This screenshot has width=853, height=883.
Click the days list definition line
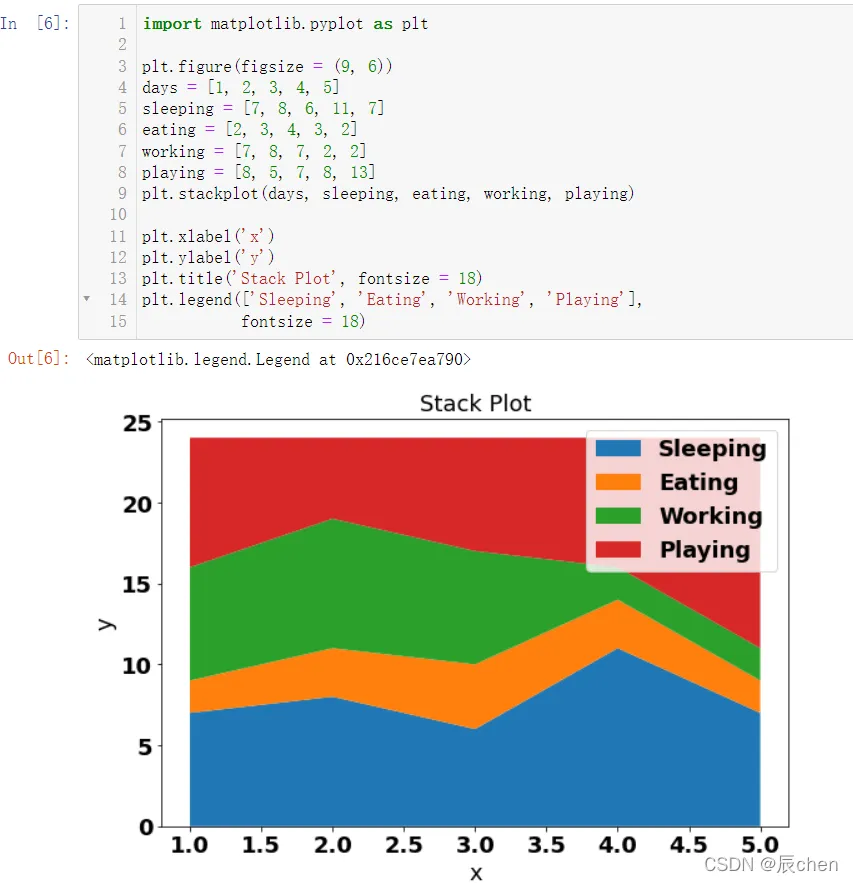[240, 87]
